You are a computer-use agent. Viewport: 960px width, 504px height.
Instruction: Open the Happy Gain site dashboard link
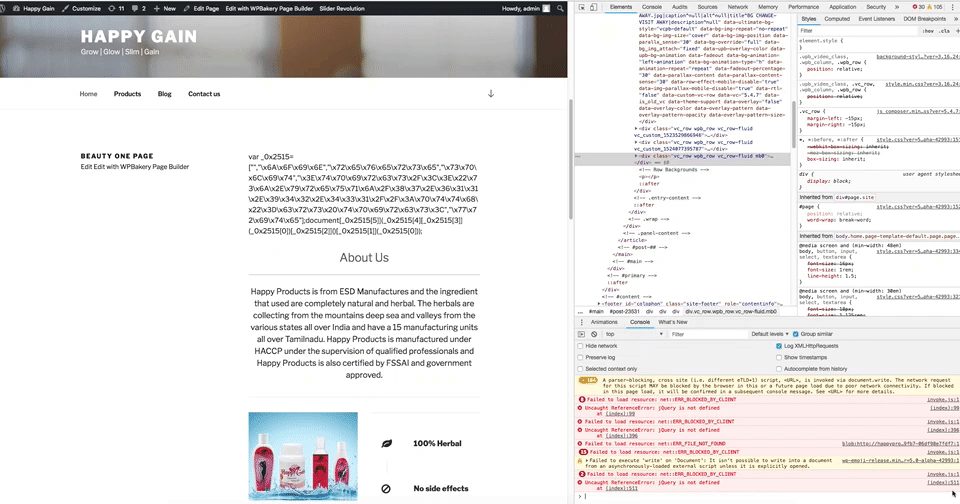(34, 9)
